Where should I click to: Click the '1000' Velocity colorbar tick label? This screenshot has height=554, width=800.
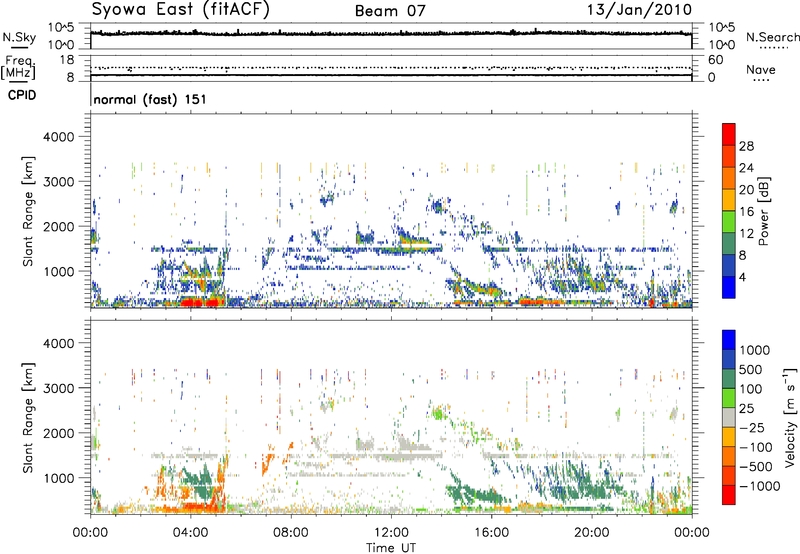click(755, 350)
